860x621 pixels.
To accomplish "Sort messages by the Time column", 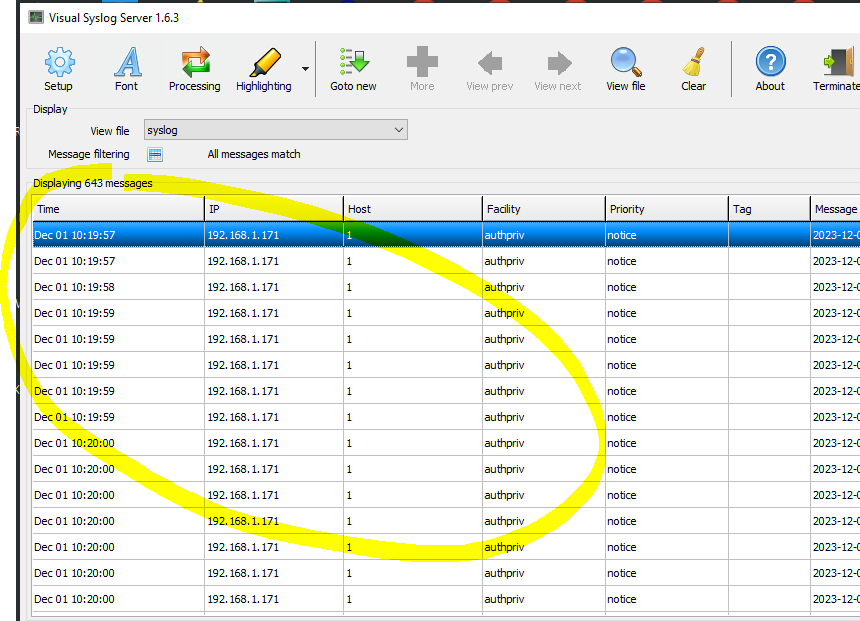I will click(118, 208).
